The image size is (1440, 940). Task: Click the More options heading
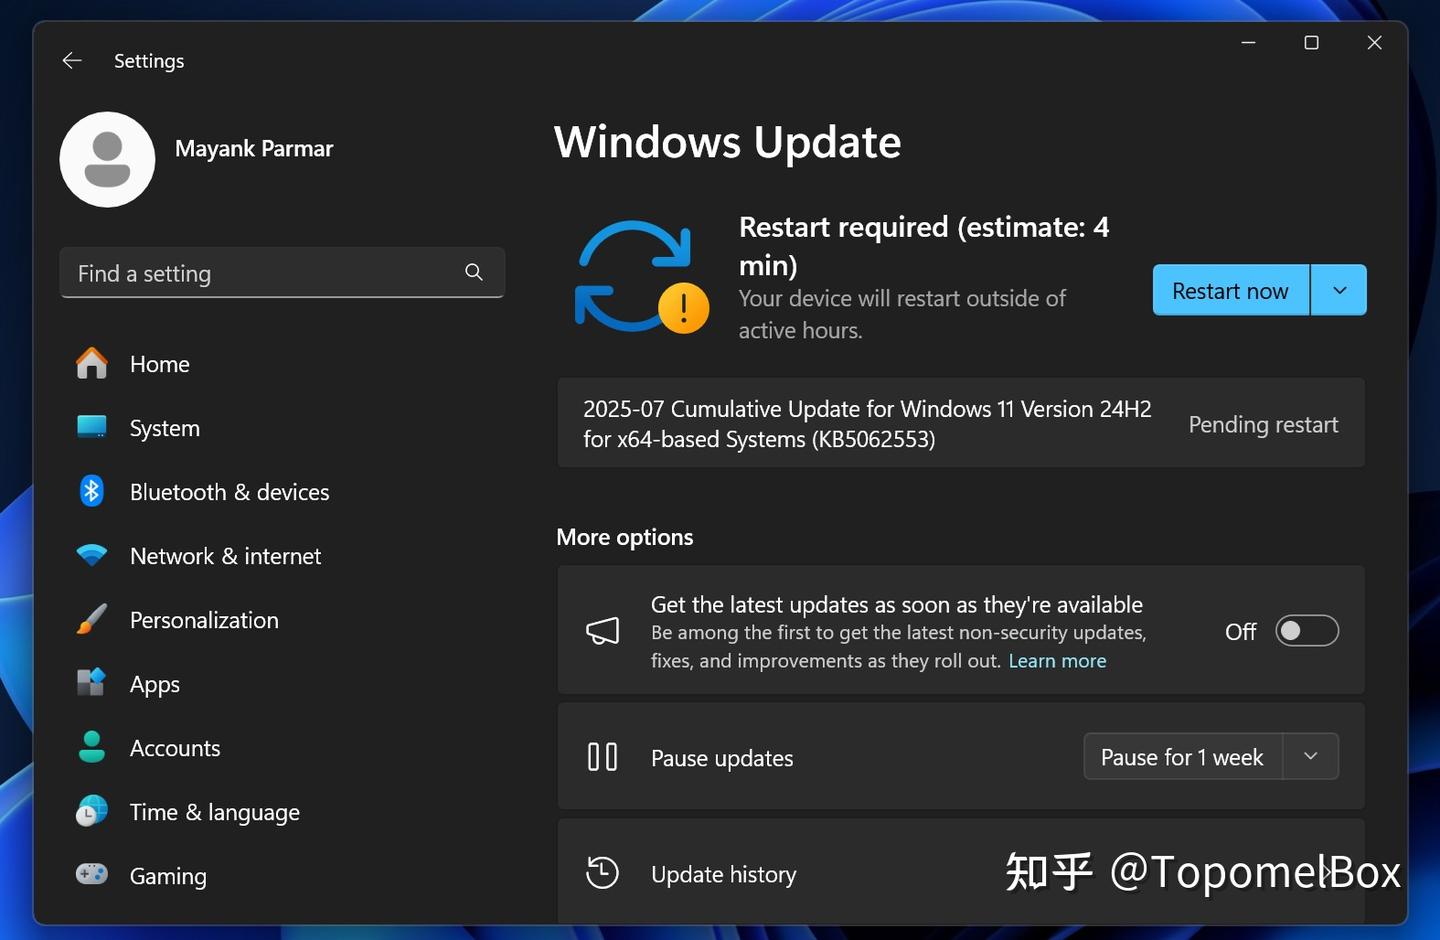pyautogui.click(x=625, y=537)
